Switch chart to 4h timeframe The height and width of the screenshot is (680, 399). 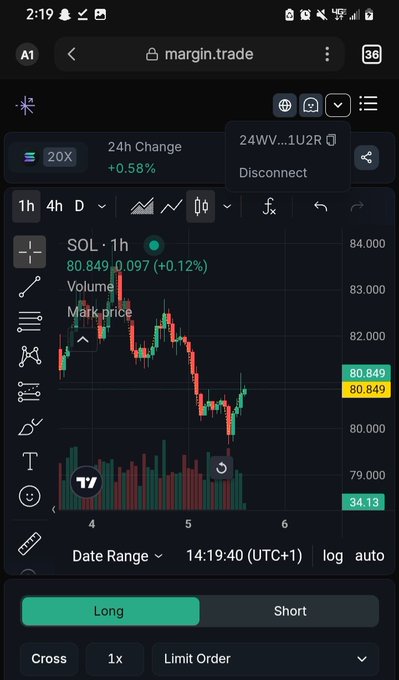[54, 206]
